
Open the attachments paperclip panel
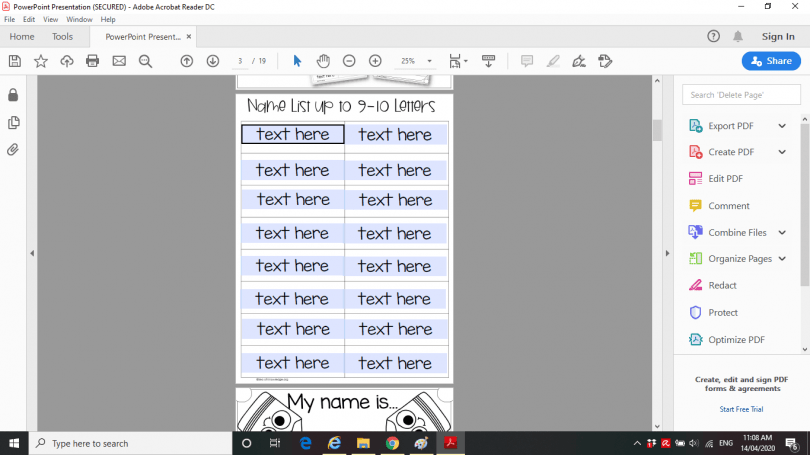click(x=13, y=150)
